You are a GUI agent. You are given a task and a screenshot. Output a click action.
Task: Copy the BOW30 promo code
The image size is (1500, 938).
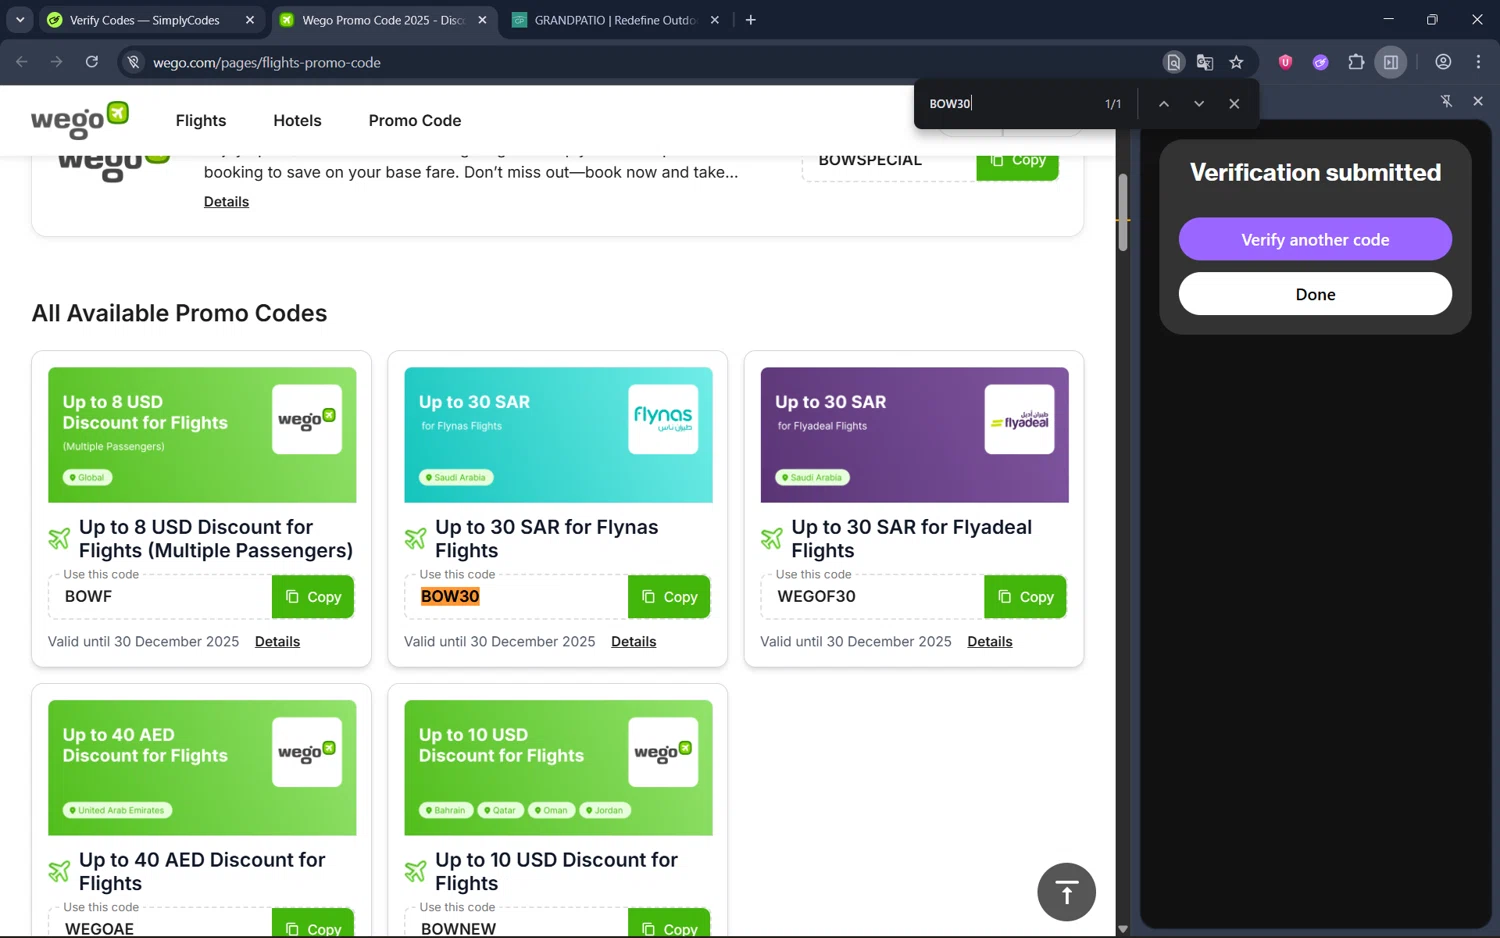click(669, 597)
